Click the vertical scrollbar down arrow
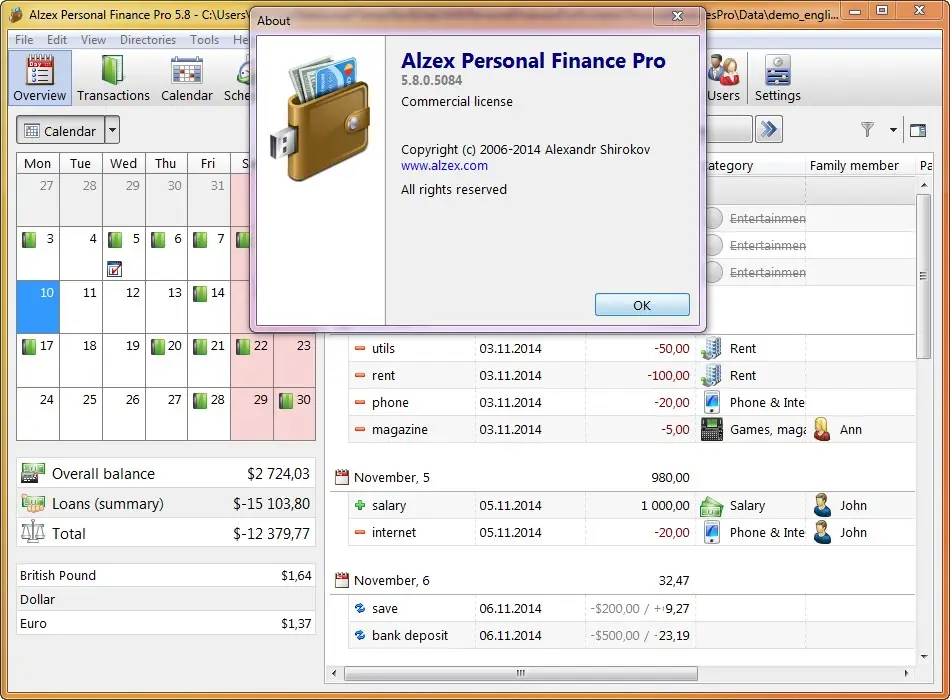950x700 pixels. (x=924, y=656)
